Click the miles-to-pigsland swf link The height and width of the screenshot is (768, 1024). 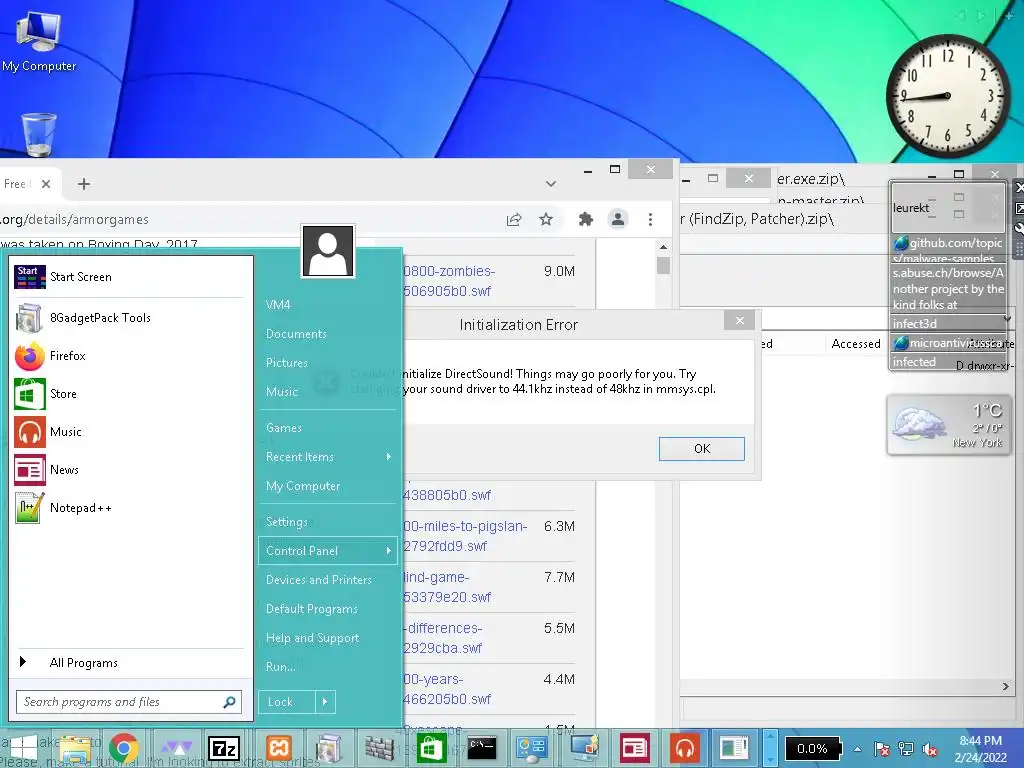pos(465,536)
